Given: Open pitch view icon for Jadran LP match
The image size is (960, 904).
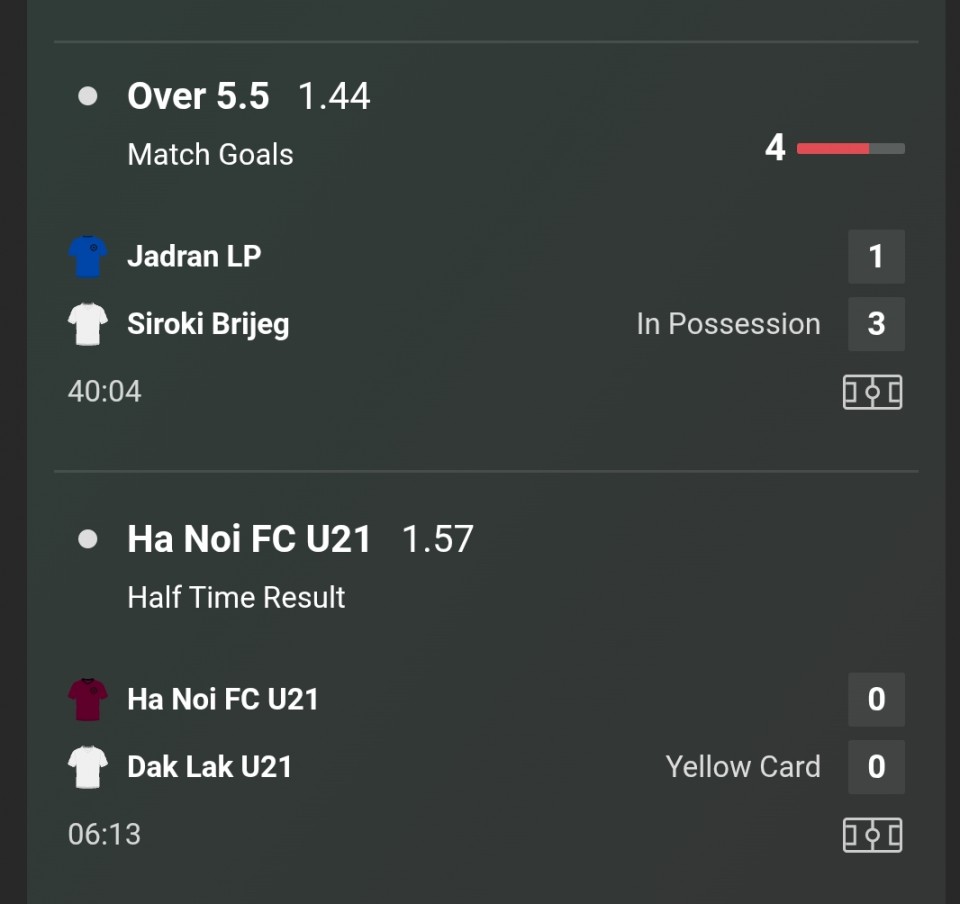Looking at the screenshot, I should 872,392.
